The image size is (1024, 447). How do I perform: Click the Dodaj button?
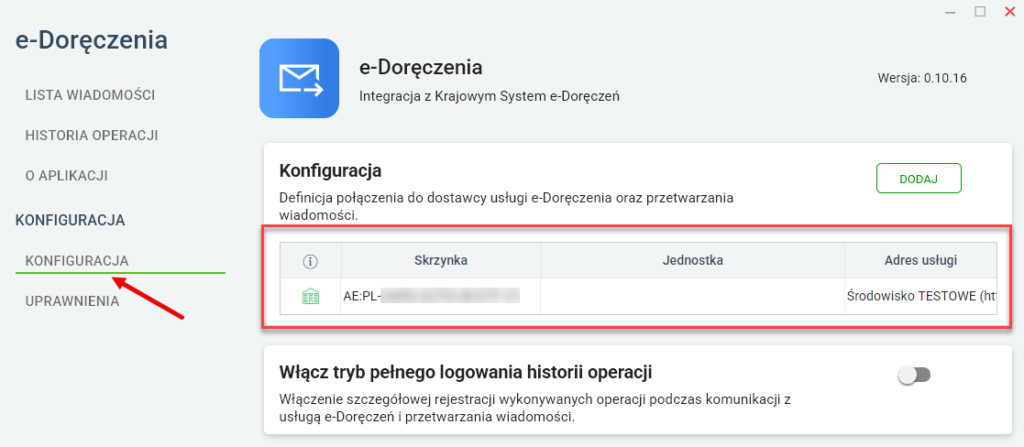tap(919, 178)
